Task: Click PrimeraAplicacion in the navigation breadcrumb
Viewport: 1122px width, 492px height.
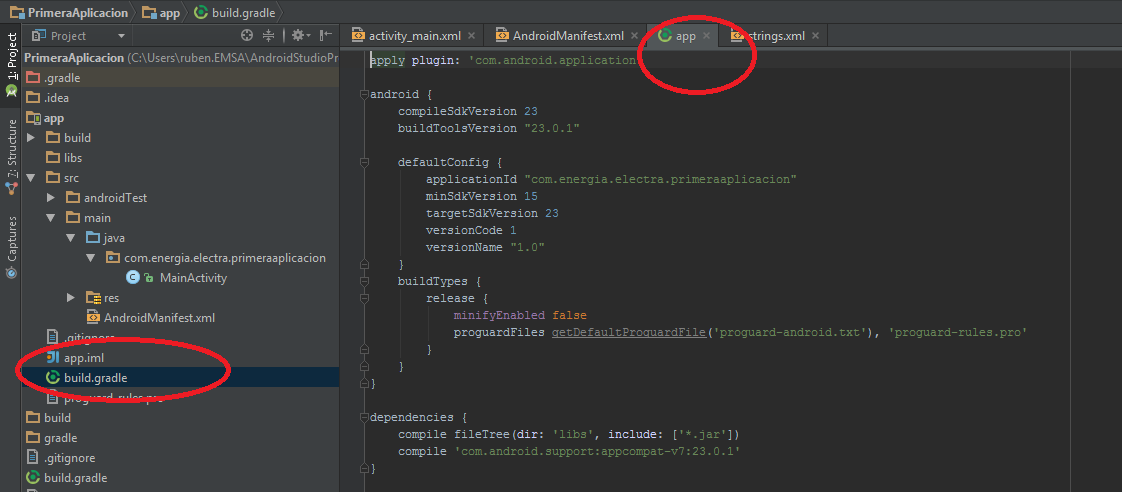Action: [68, 12]
